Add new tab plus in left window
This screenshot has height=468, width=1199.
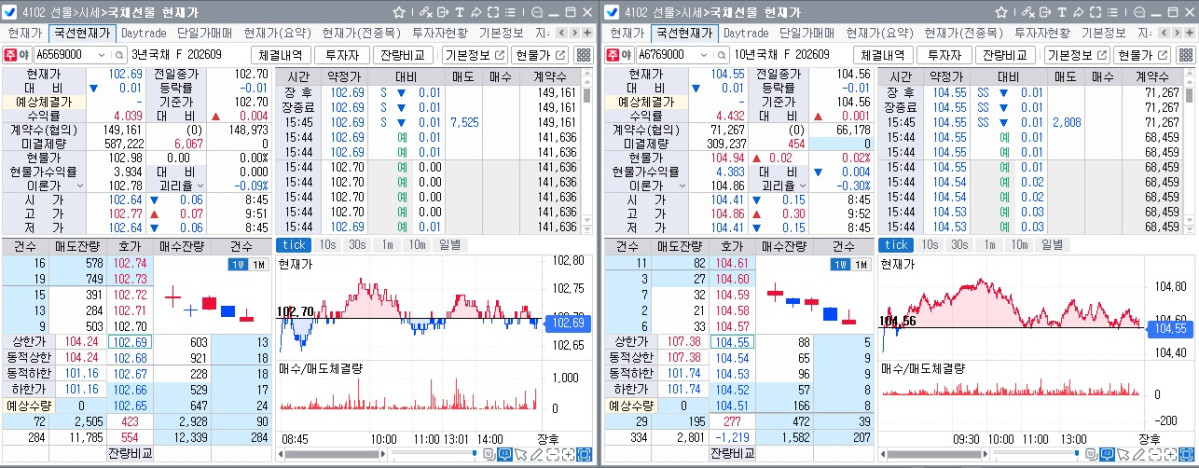click(x=587, y=33)
